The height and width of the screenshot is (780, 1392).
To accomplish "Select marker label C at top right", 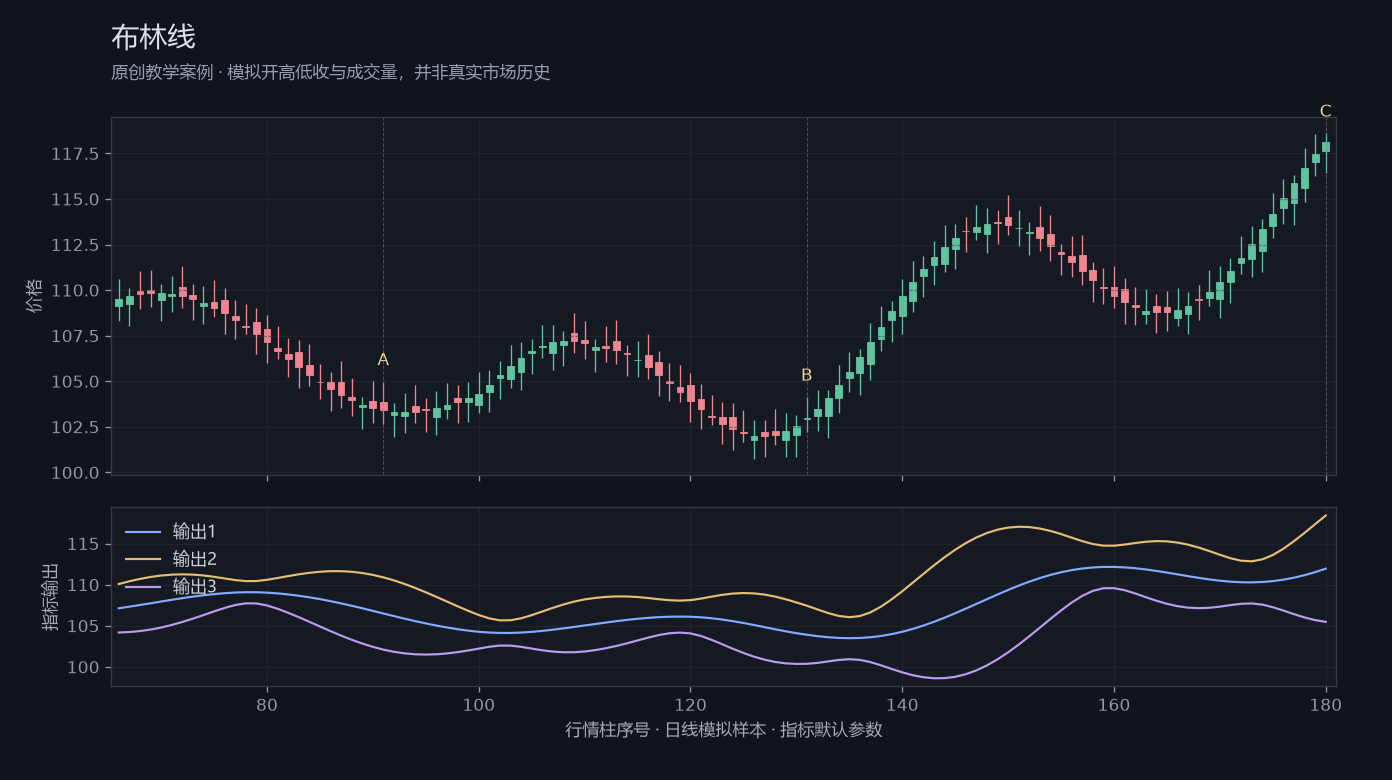I will coord(1326,111).
